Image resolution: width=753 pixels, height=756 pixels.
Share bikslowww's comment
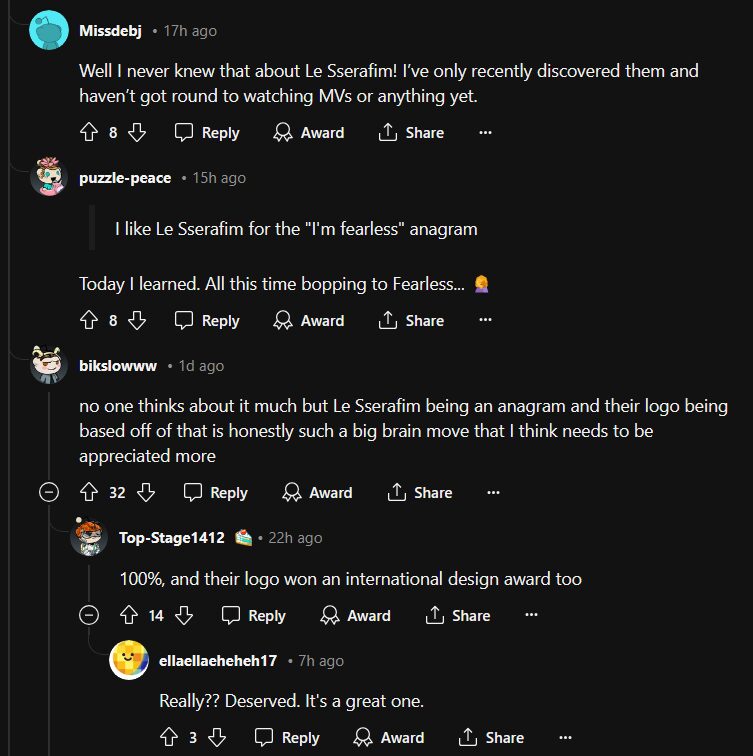pyautogui.click(x=419, y=492)
